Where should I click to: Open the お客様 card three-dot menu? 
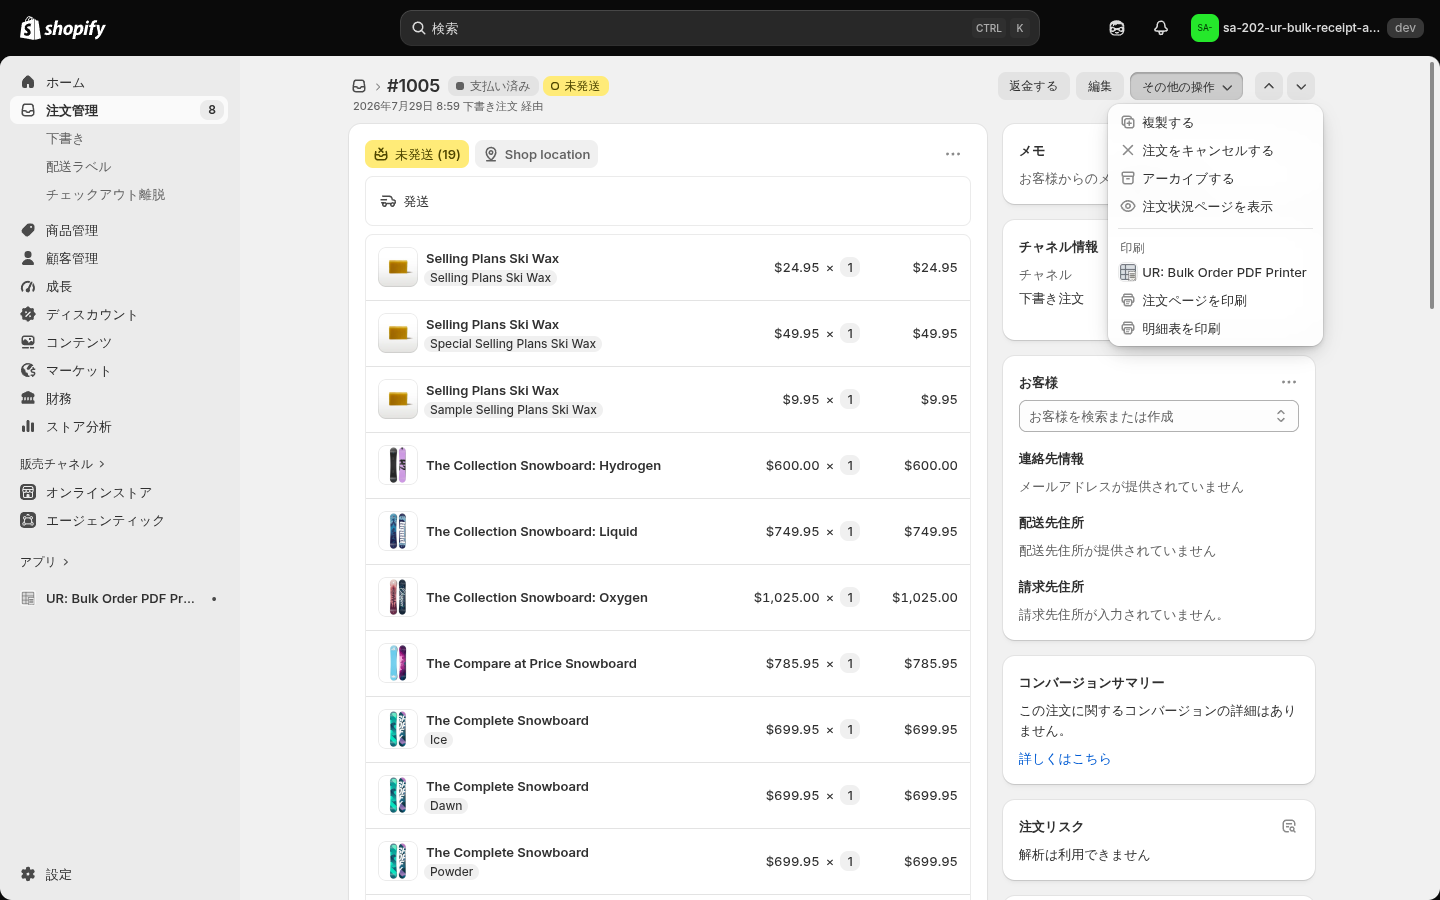click(x=1289, y=382)
